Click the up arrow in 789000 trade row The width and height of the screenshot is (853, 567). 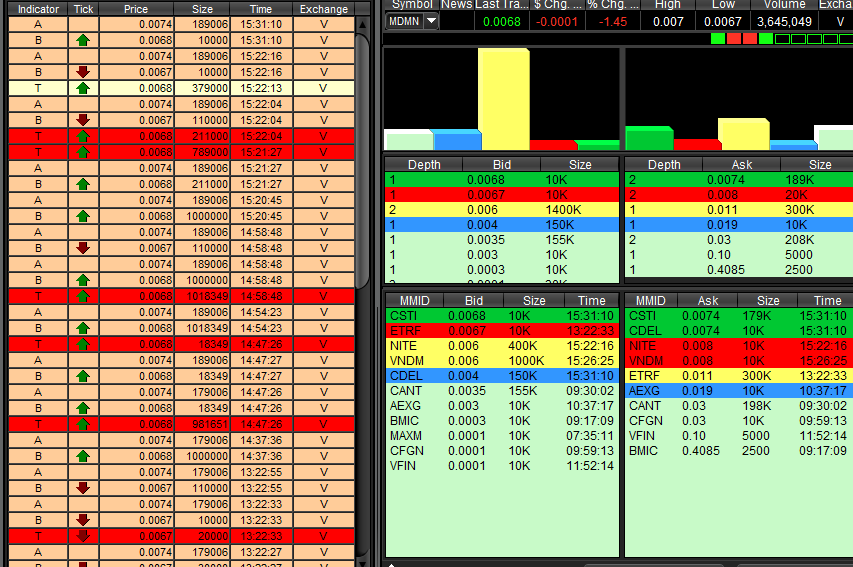click(83, 152)
